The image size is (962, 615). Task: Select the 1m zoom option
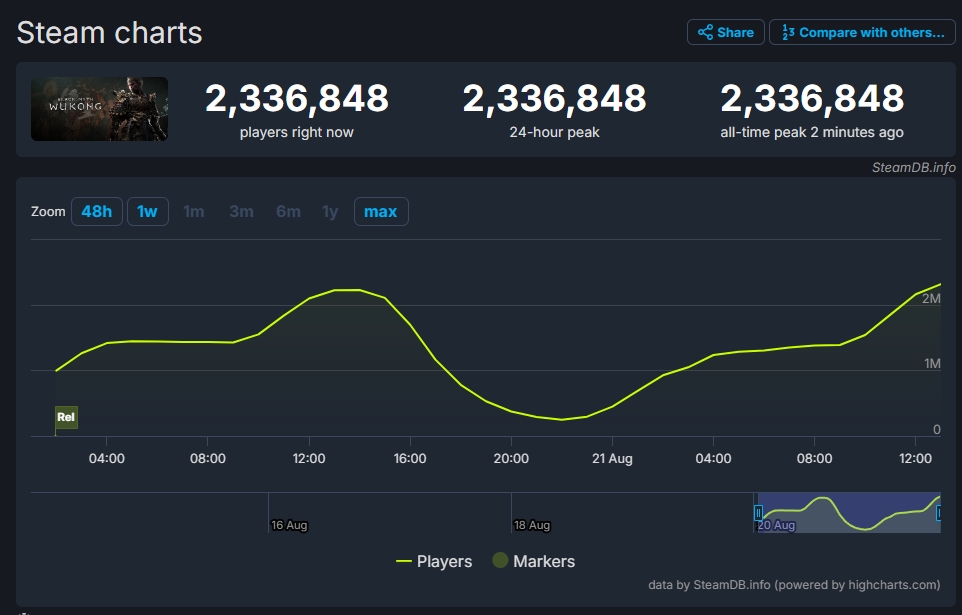coord(194,212)
